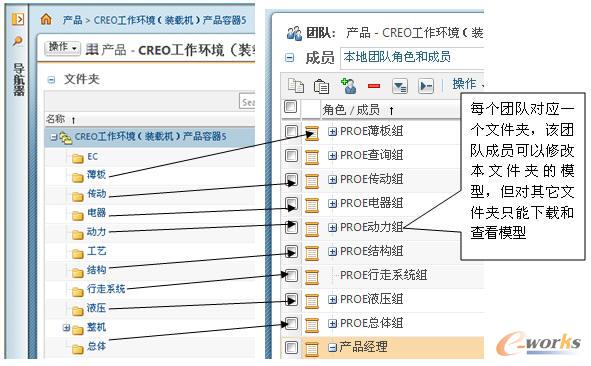591x366 pixels.
Task: Click the collapse rows toolbar icon
Action: click(x=426, y=86)
